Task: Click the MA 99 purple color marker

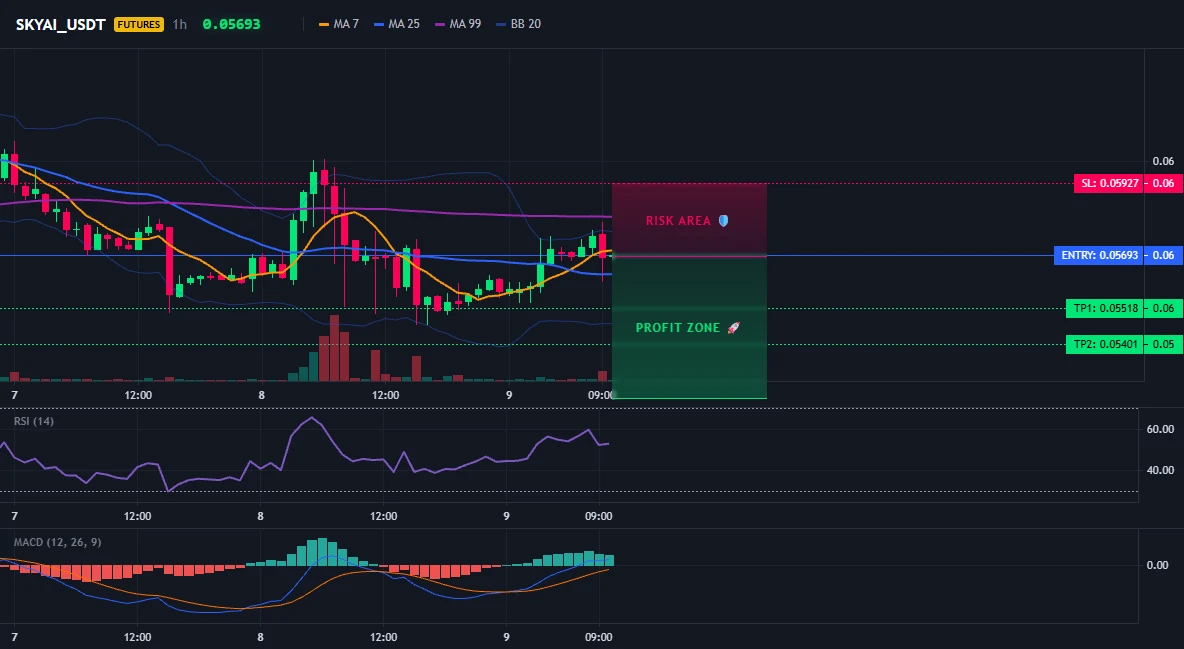Action: [x=440, y=24]
